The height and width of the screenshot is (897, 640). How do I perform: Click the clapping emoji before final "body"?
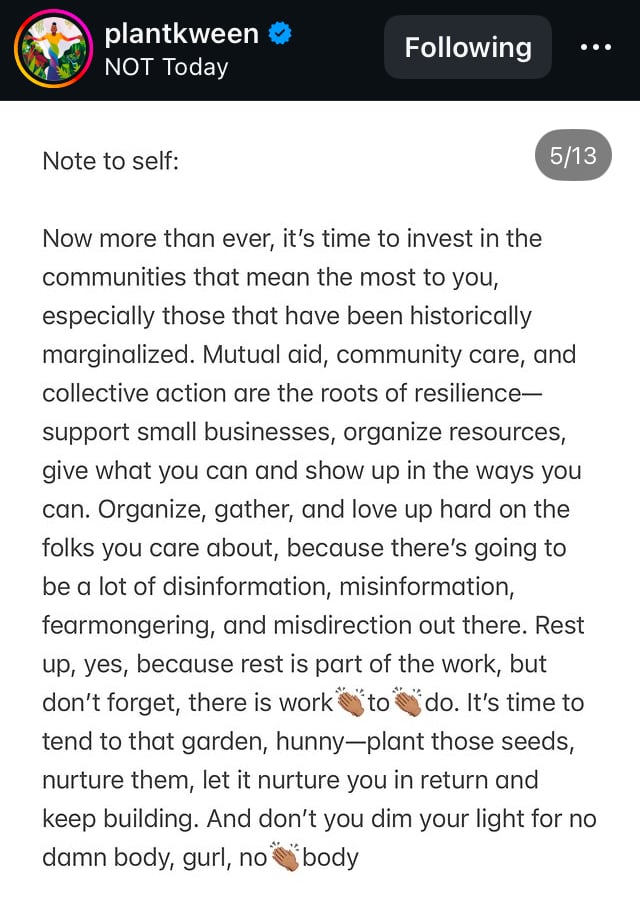[284, 858]
